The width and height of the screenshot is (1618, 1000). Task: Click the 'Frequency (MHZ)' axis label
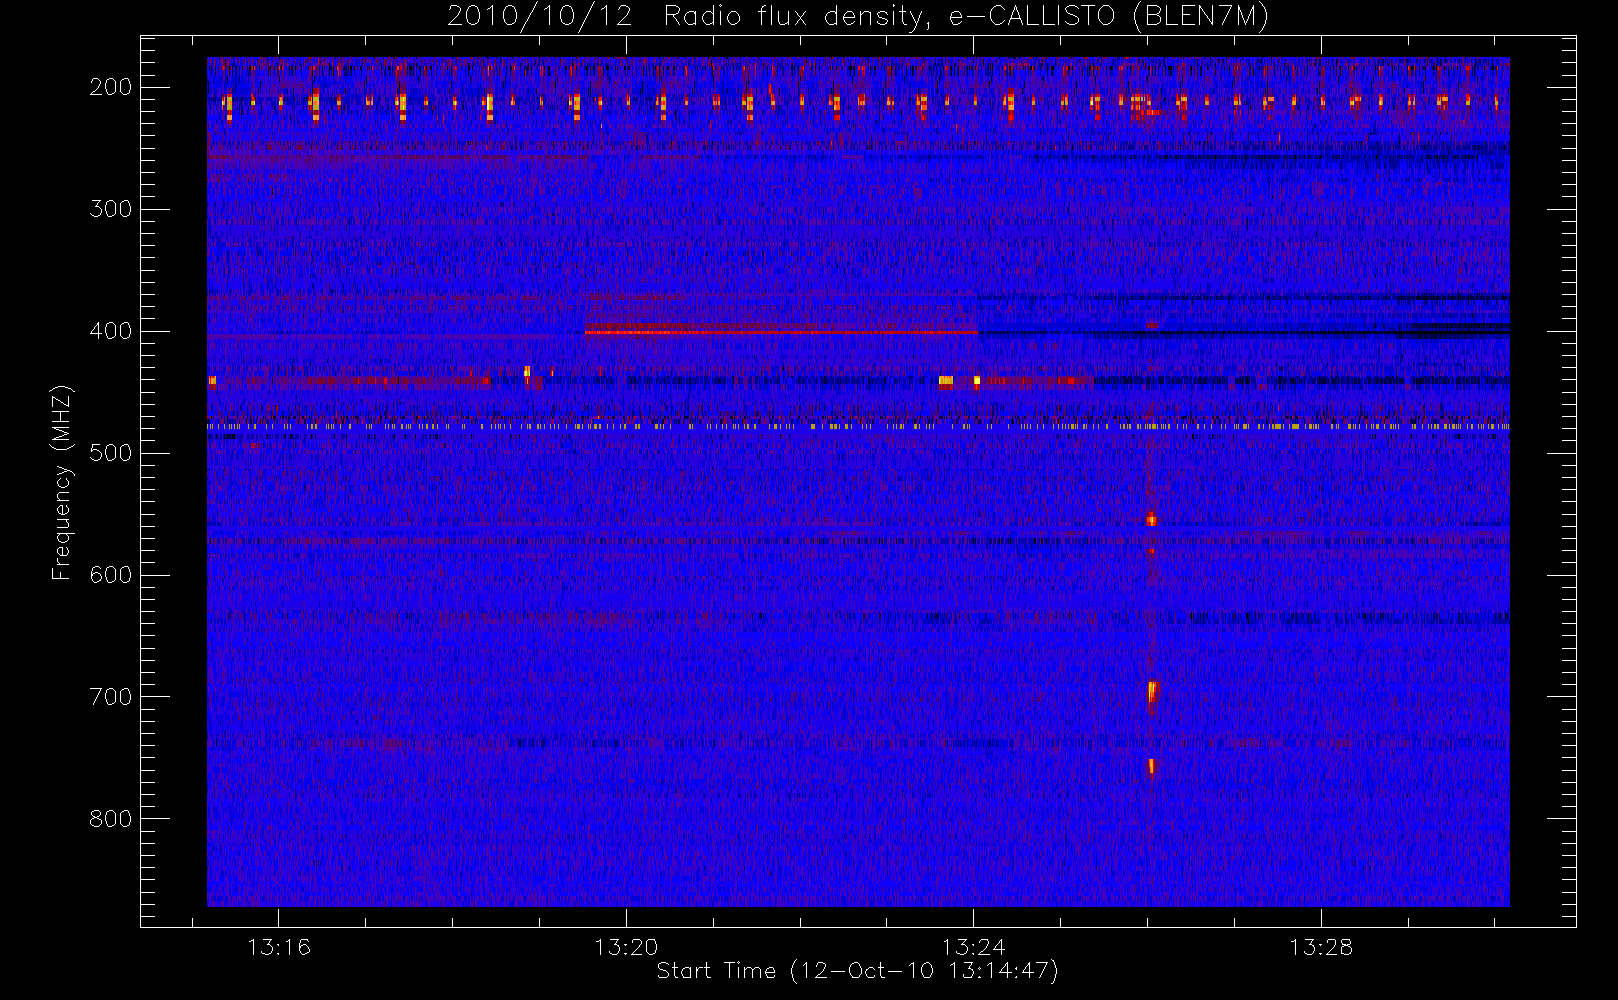coord(62,482)
